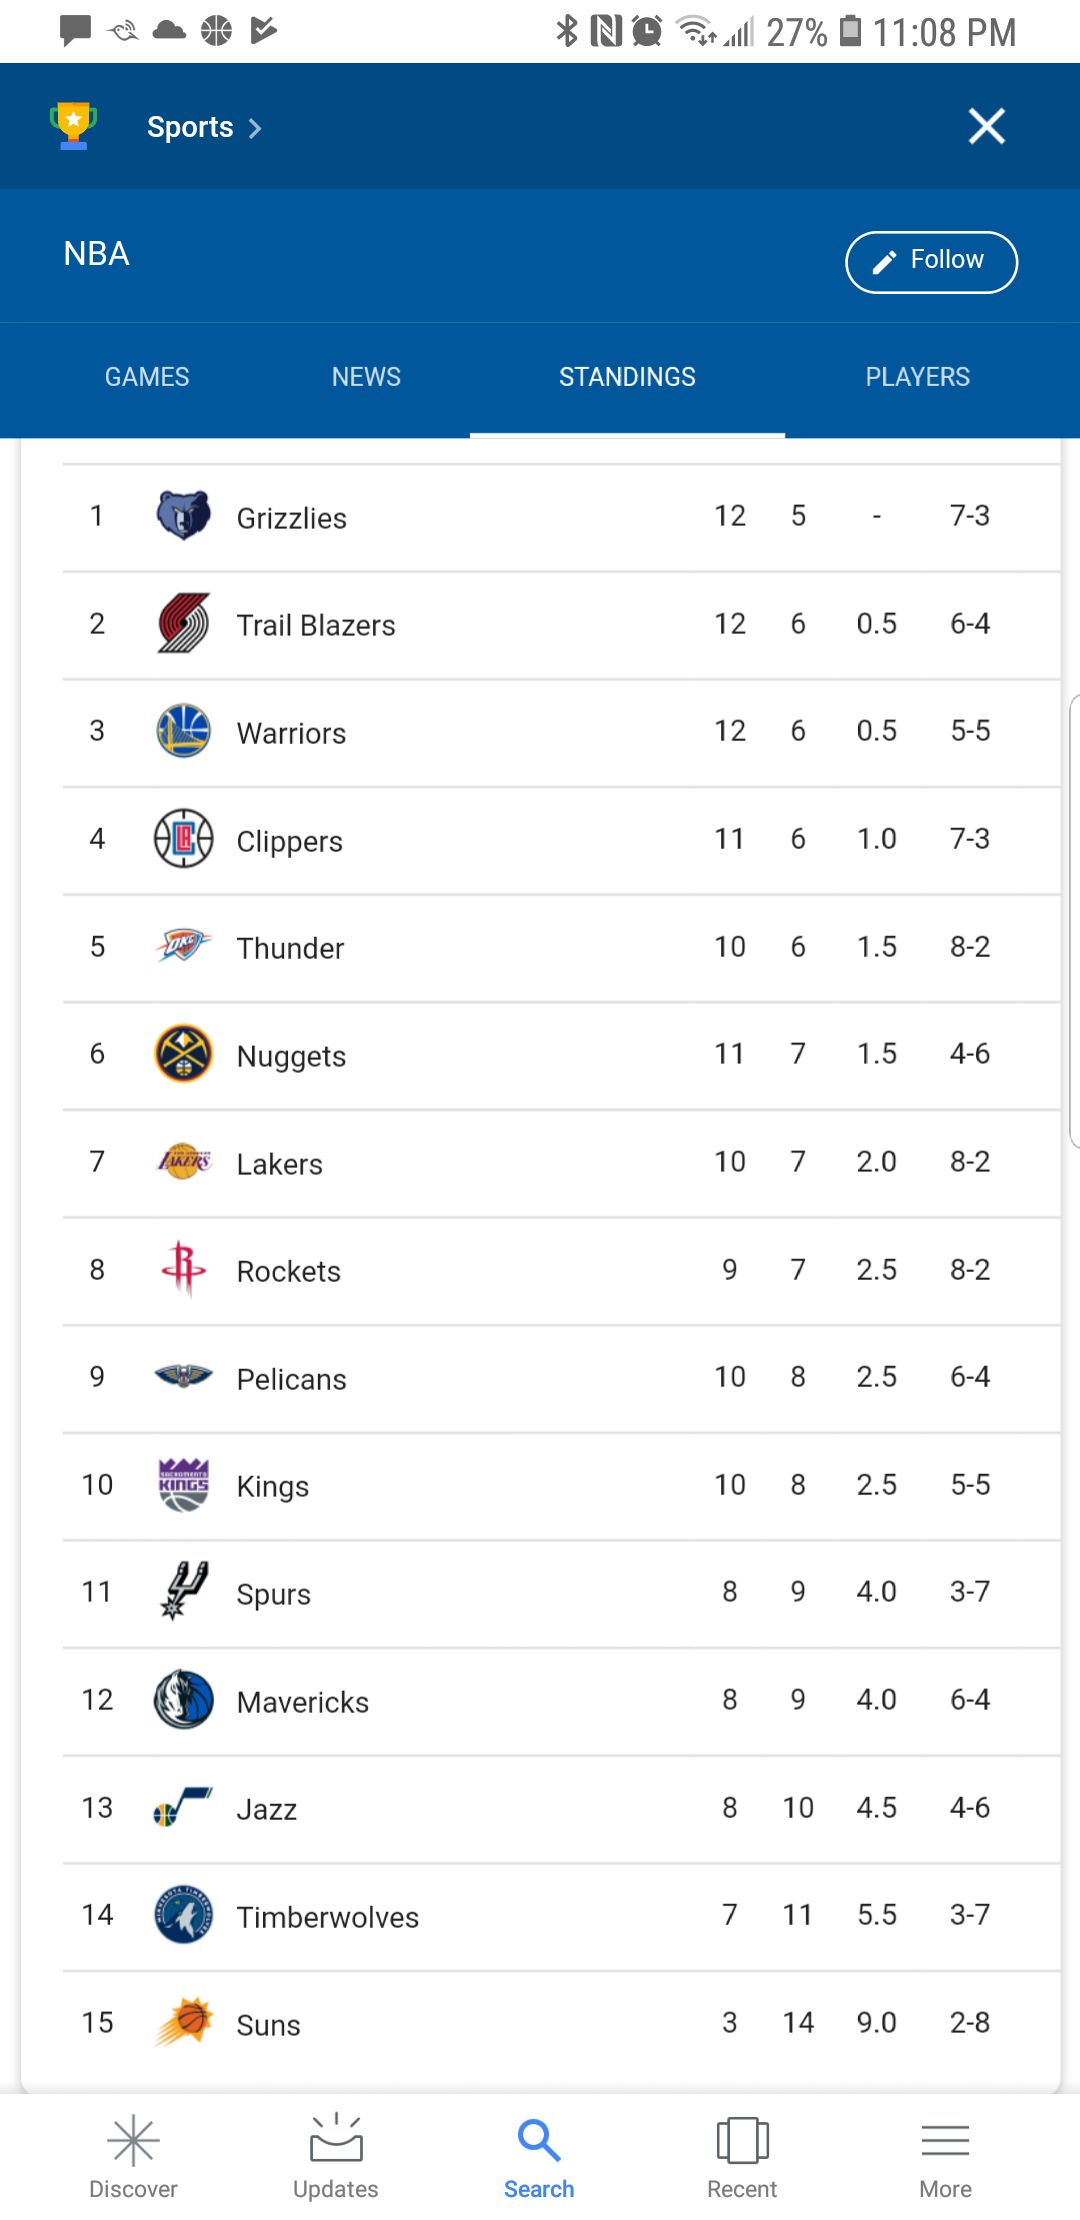
Task: Tap the Grizzlies team logo
Action: click(181, 516)
